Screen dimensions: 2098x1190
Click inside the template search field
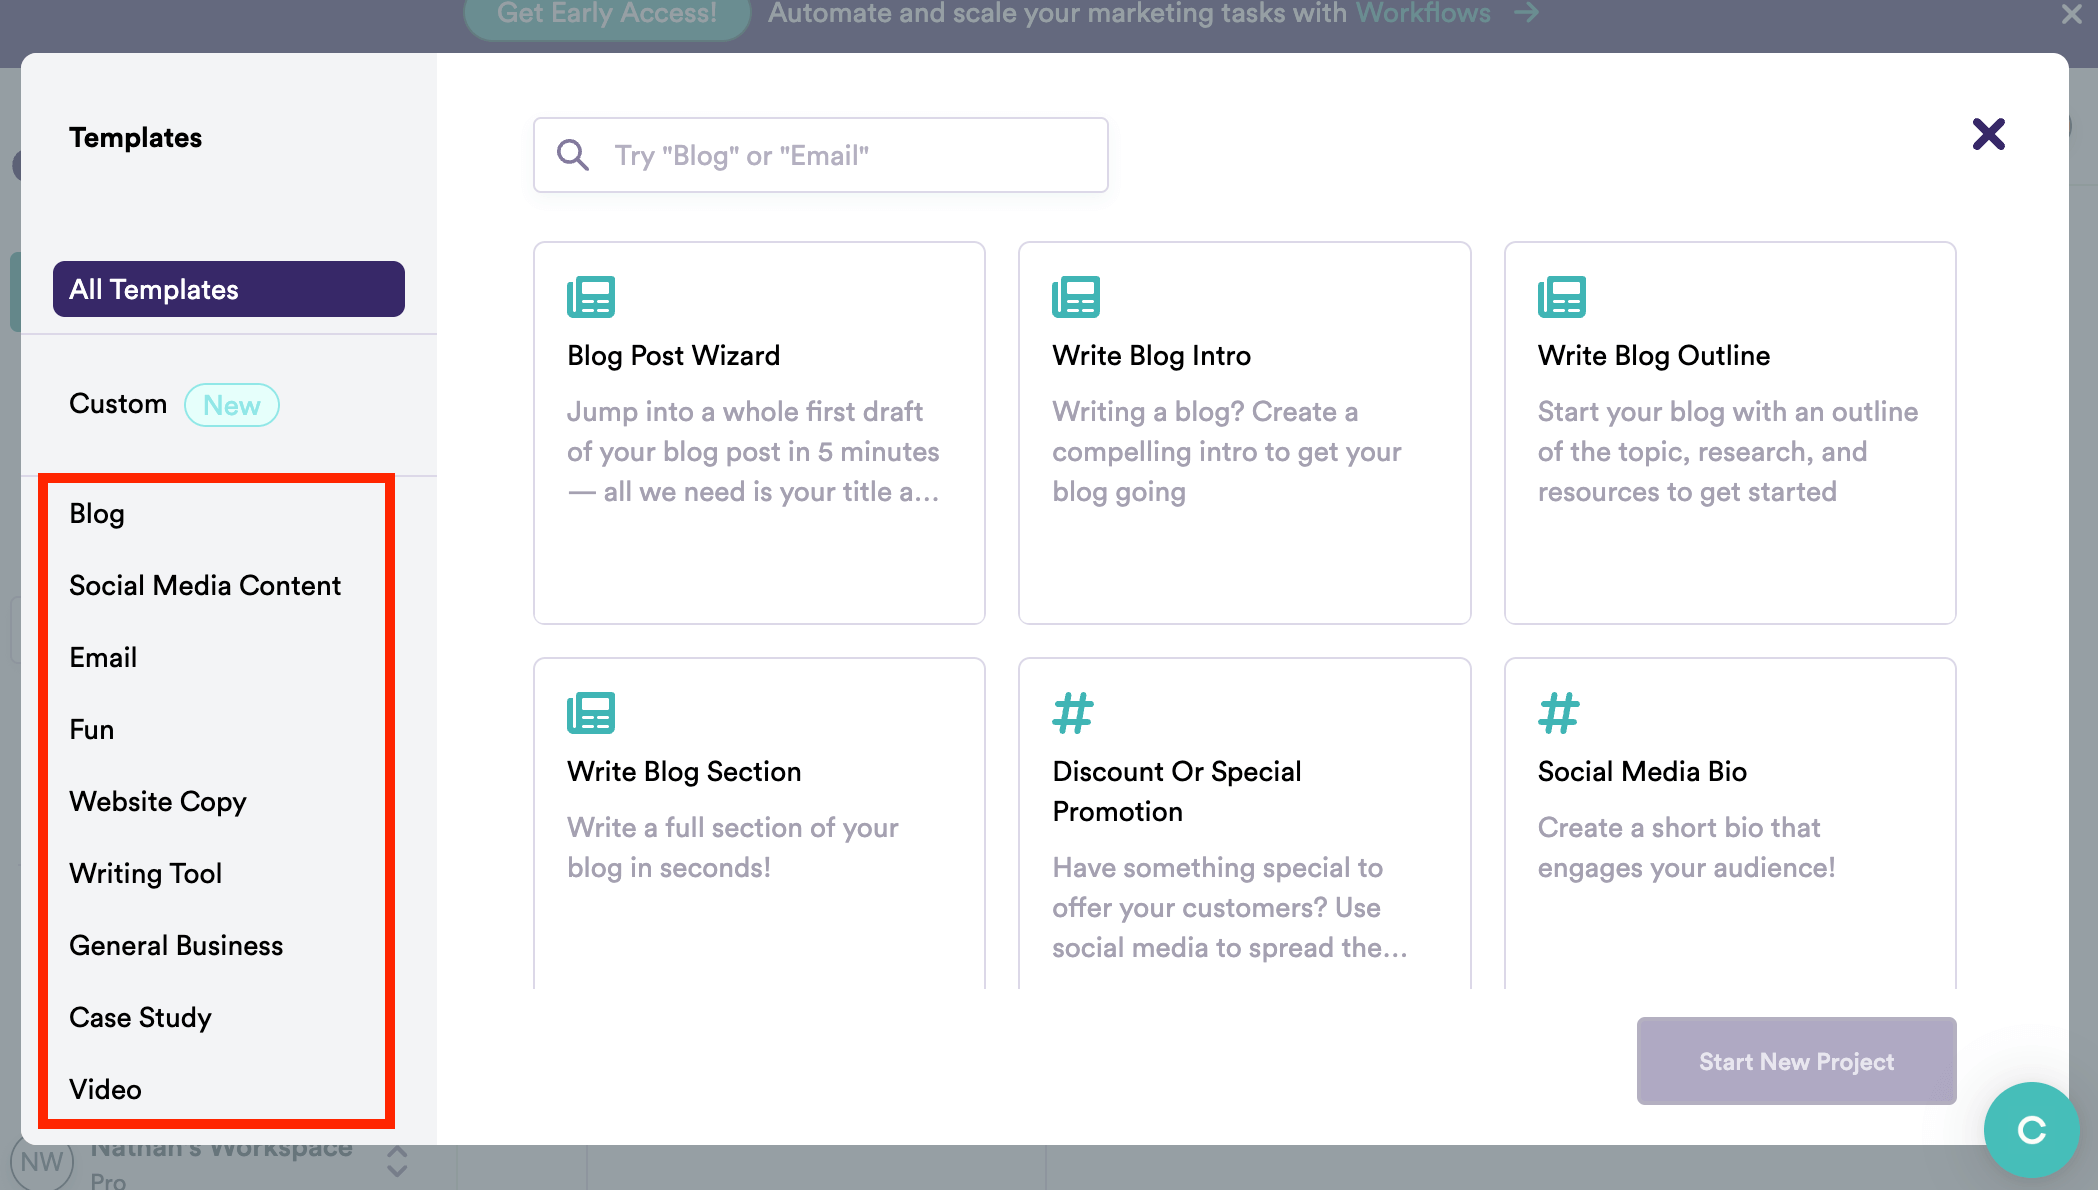pyautogui.click(x=820, y=155)
